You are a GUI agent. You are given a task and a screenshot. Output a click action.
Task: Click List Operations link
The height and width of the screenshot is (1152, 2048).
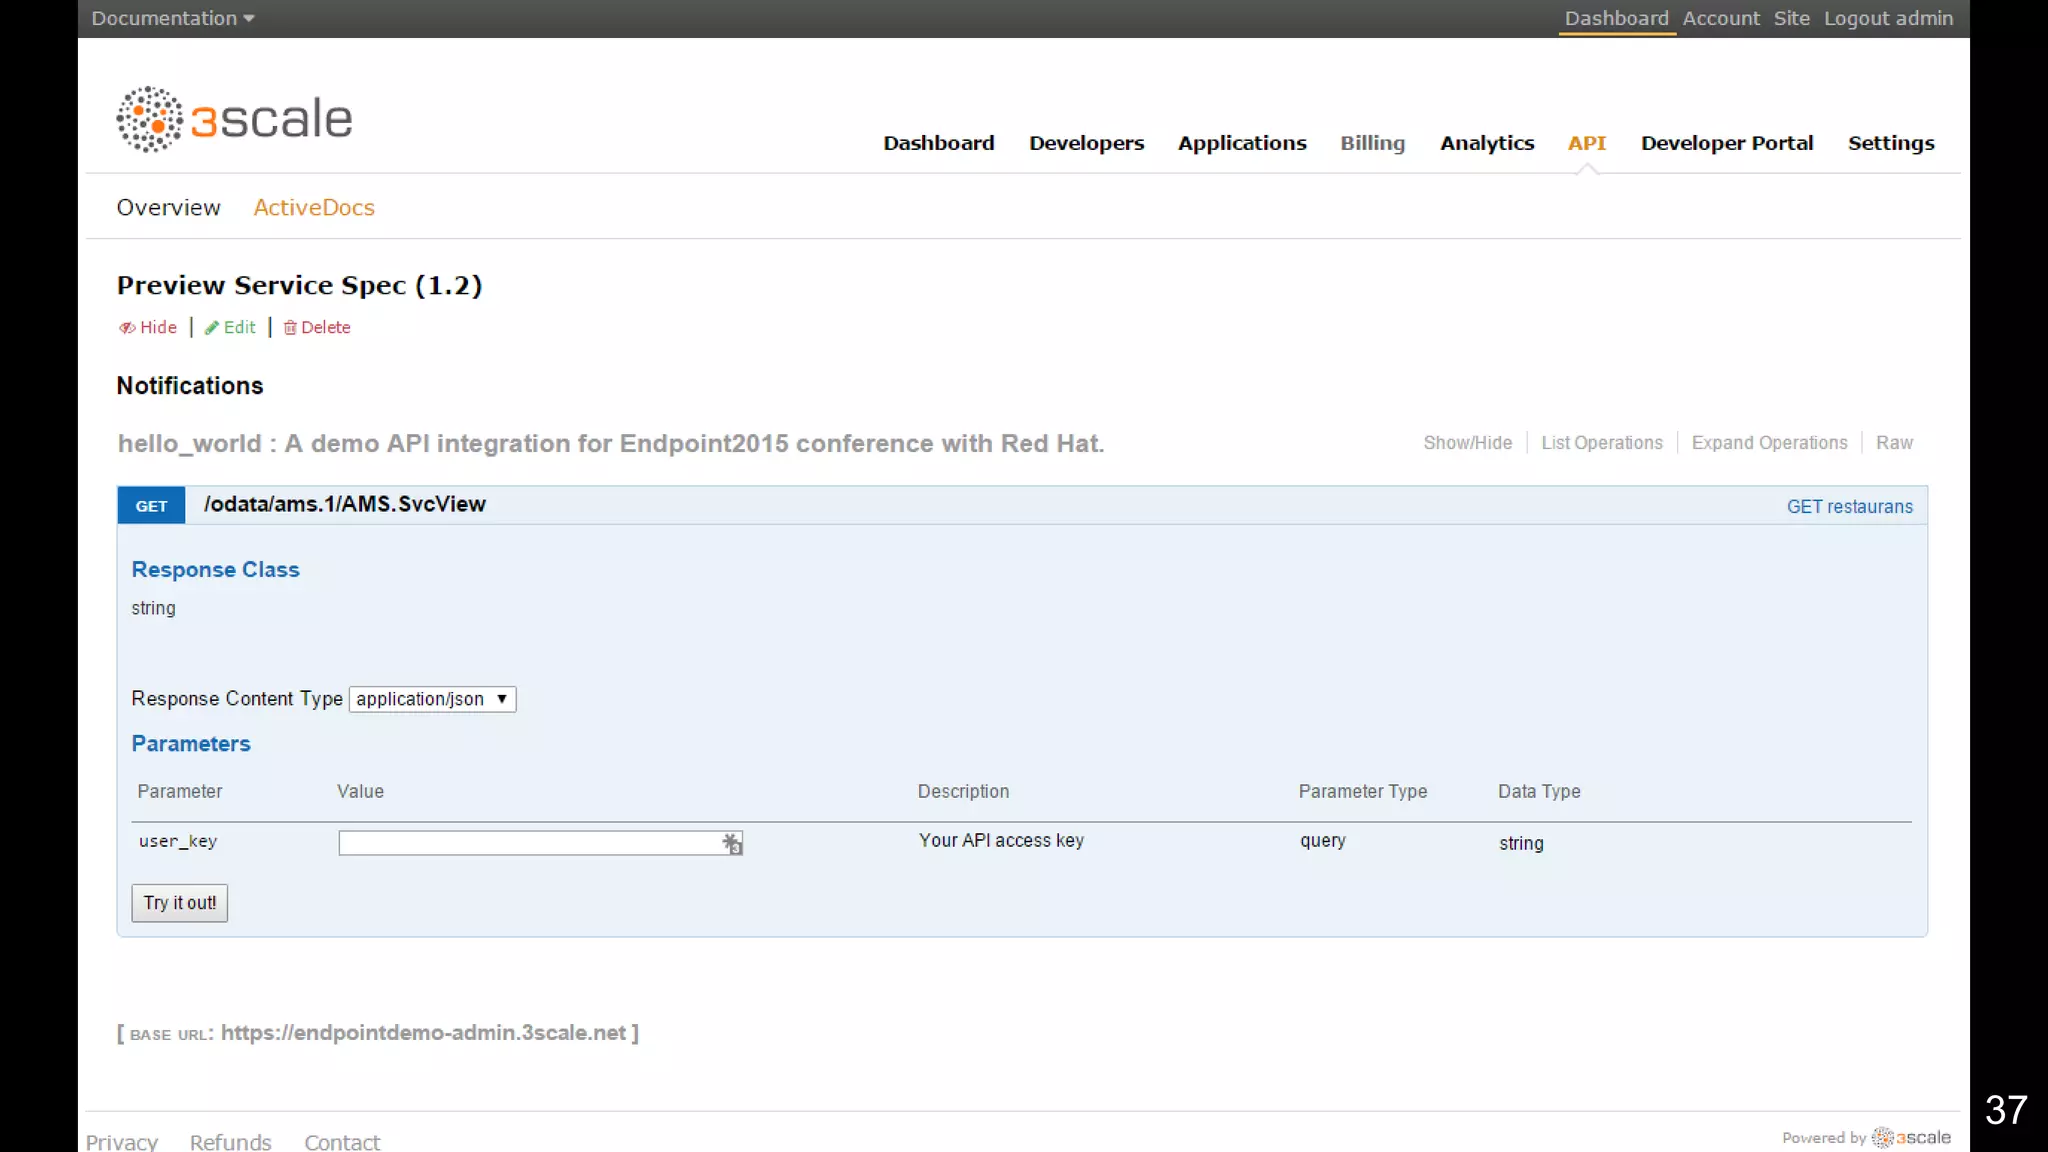pyautogui.click(x=1601, y=443)
